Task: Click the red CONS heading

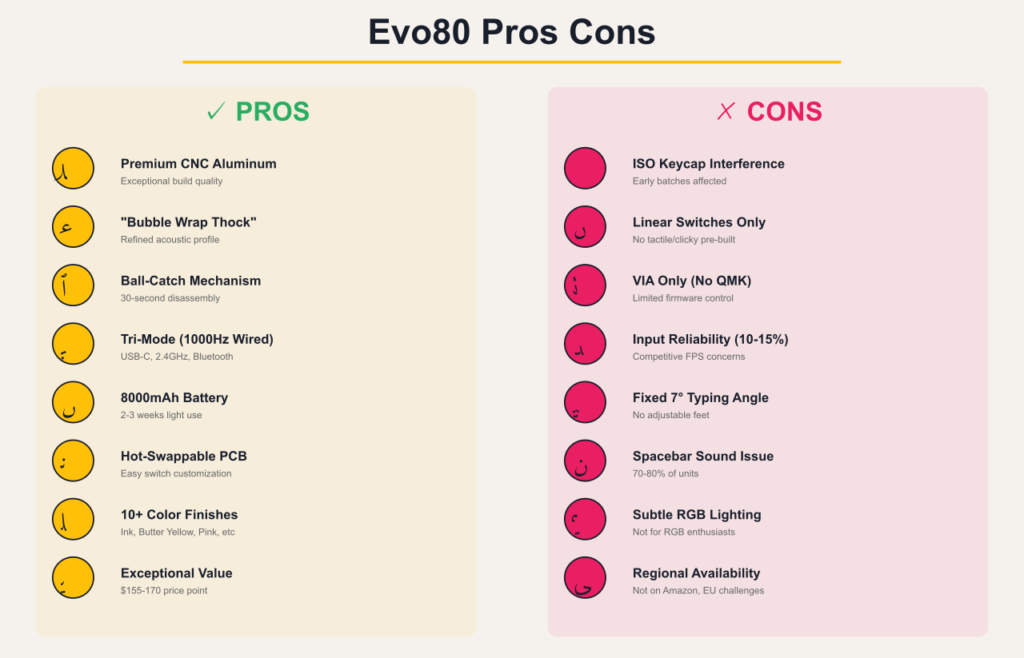Action: click(784, 112)
